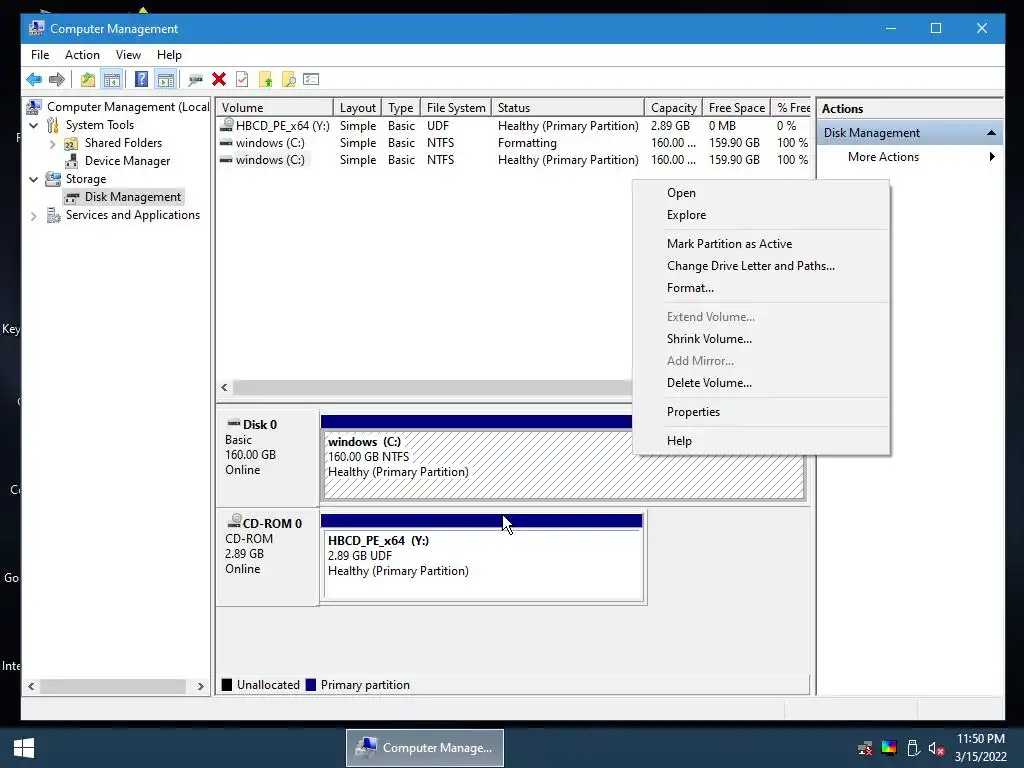Click the USB safely remove tray icon
The height and width of the screenshot is (768, 1024).
913,748
